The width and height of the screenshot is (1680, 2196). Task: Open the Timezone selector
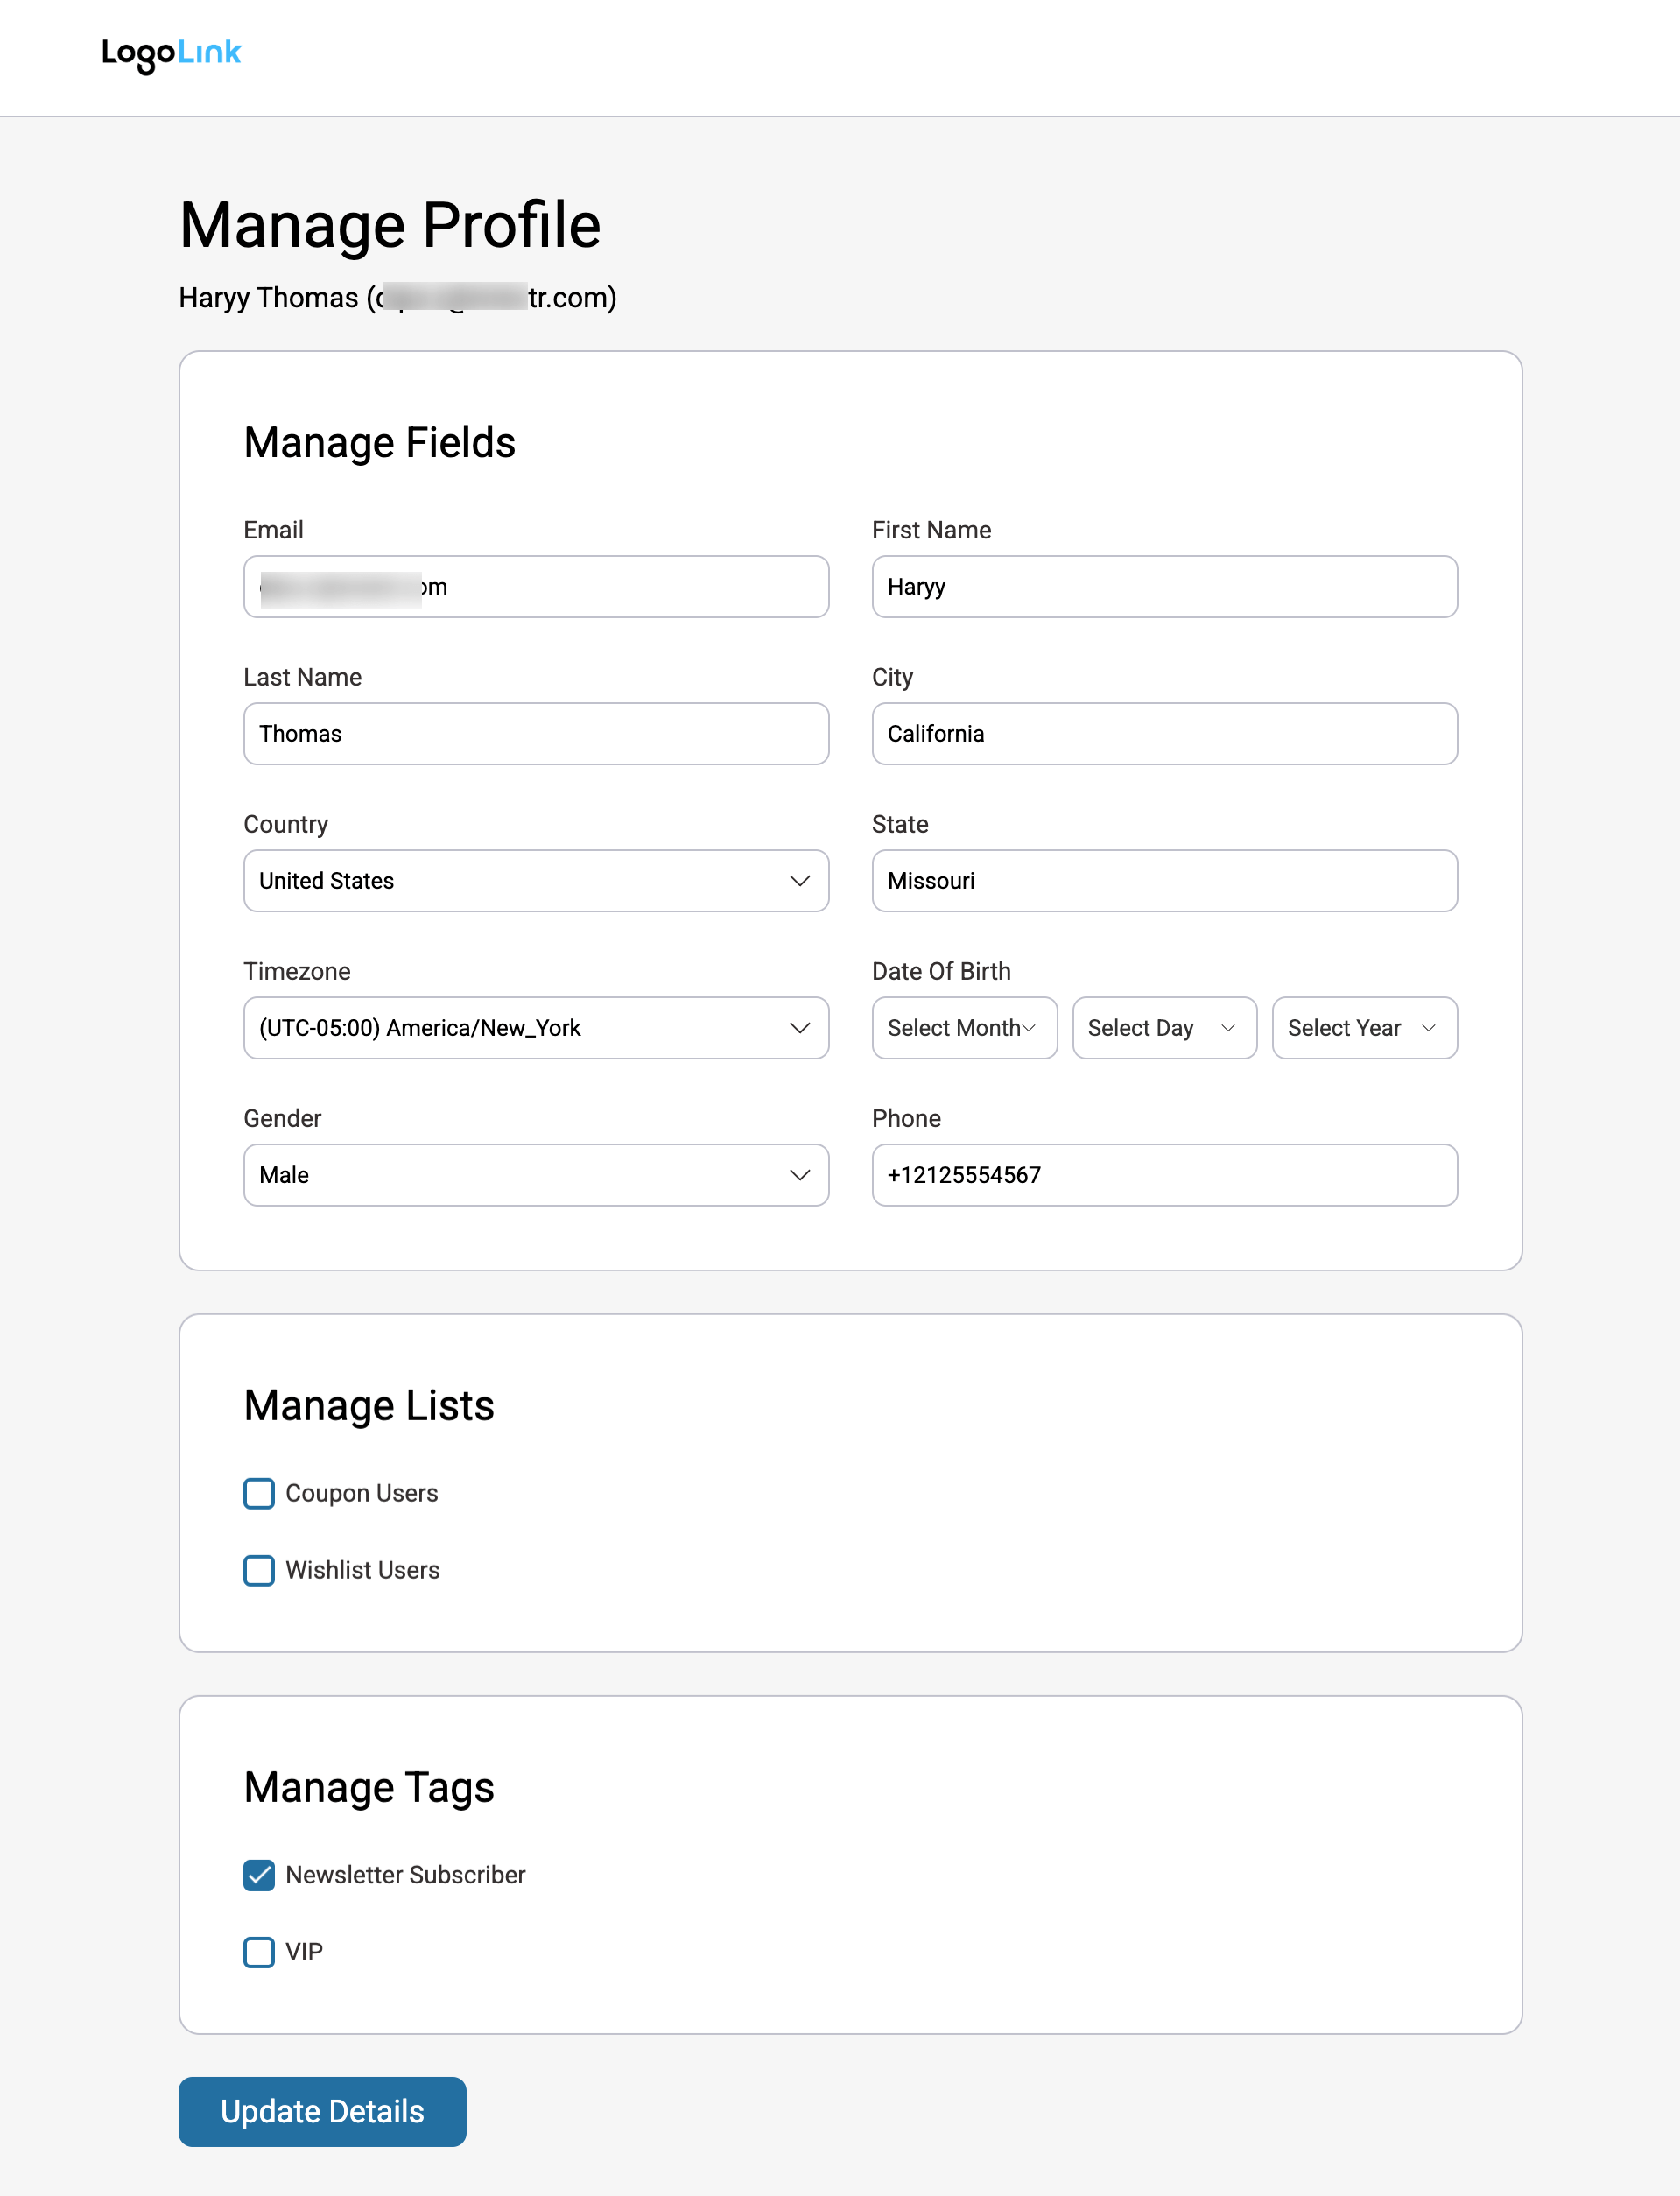point(536,1028)
